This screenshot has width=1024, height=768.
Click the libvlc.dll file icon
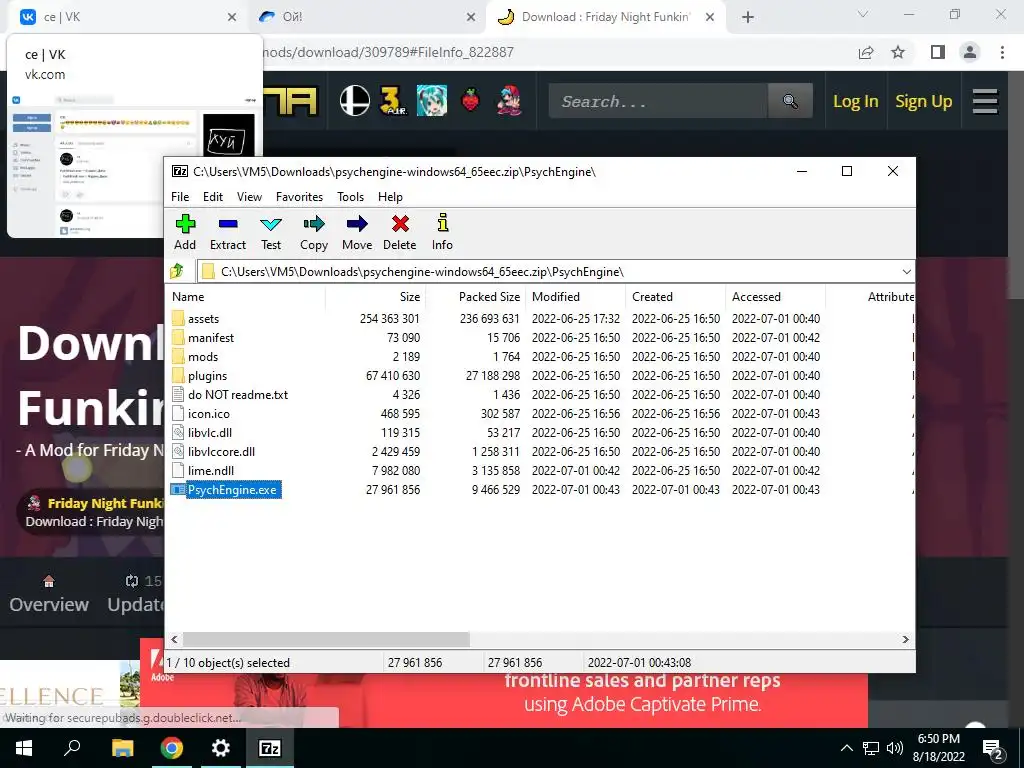tap(178, 432)
